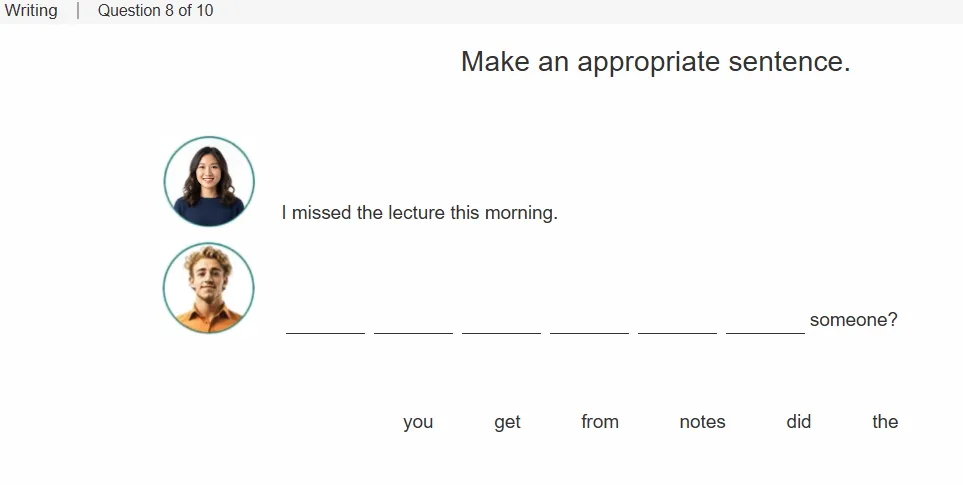Click the "Question 8 of 10" indicator

(x=155, y=10)
